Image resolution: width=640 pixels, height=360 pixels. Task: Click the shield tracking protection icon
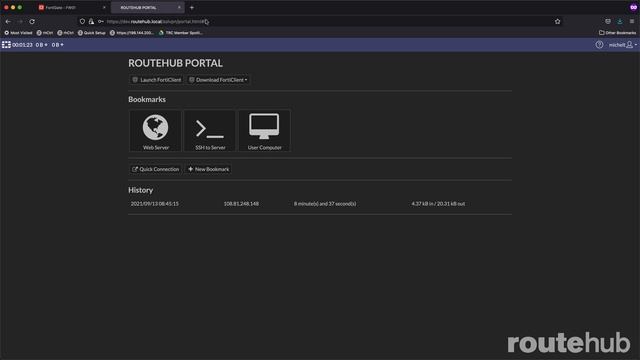coord(82,21)
